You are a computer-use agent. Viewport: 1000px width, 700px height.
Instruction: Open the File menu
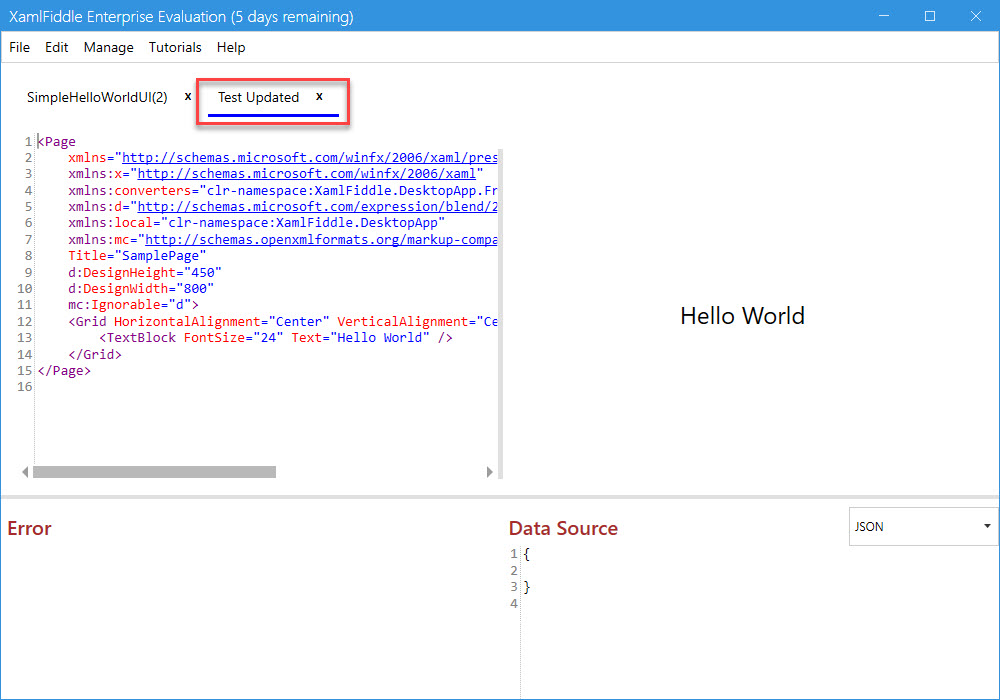[19, 47]
